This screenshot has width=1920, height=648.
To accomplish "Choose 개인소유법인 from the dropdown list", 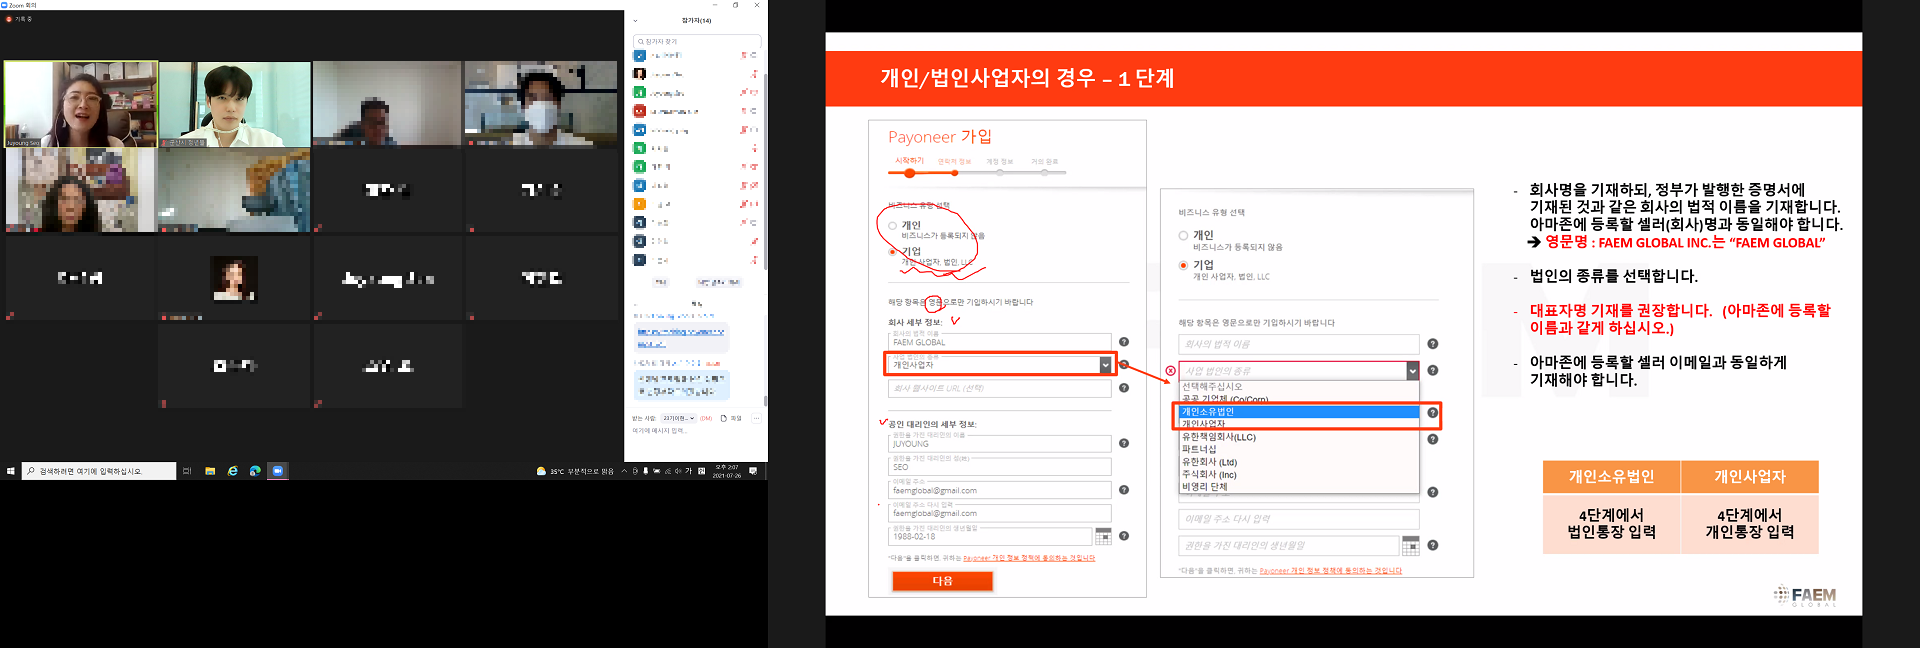I will [1299, 412].
